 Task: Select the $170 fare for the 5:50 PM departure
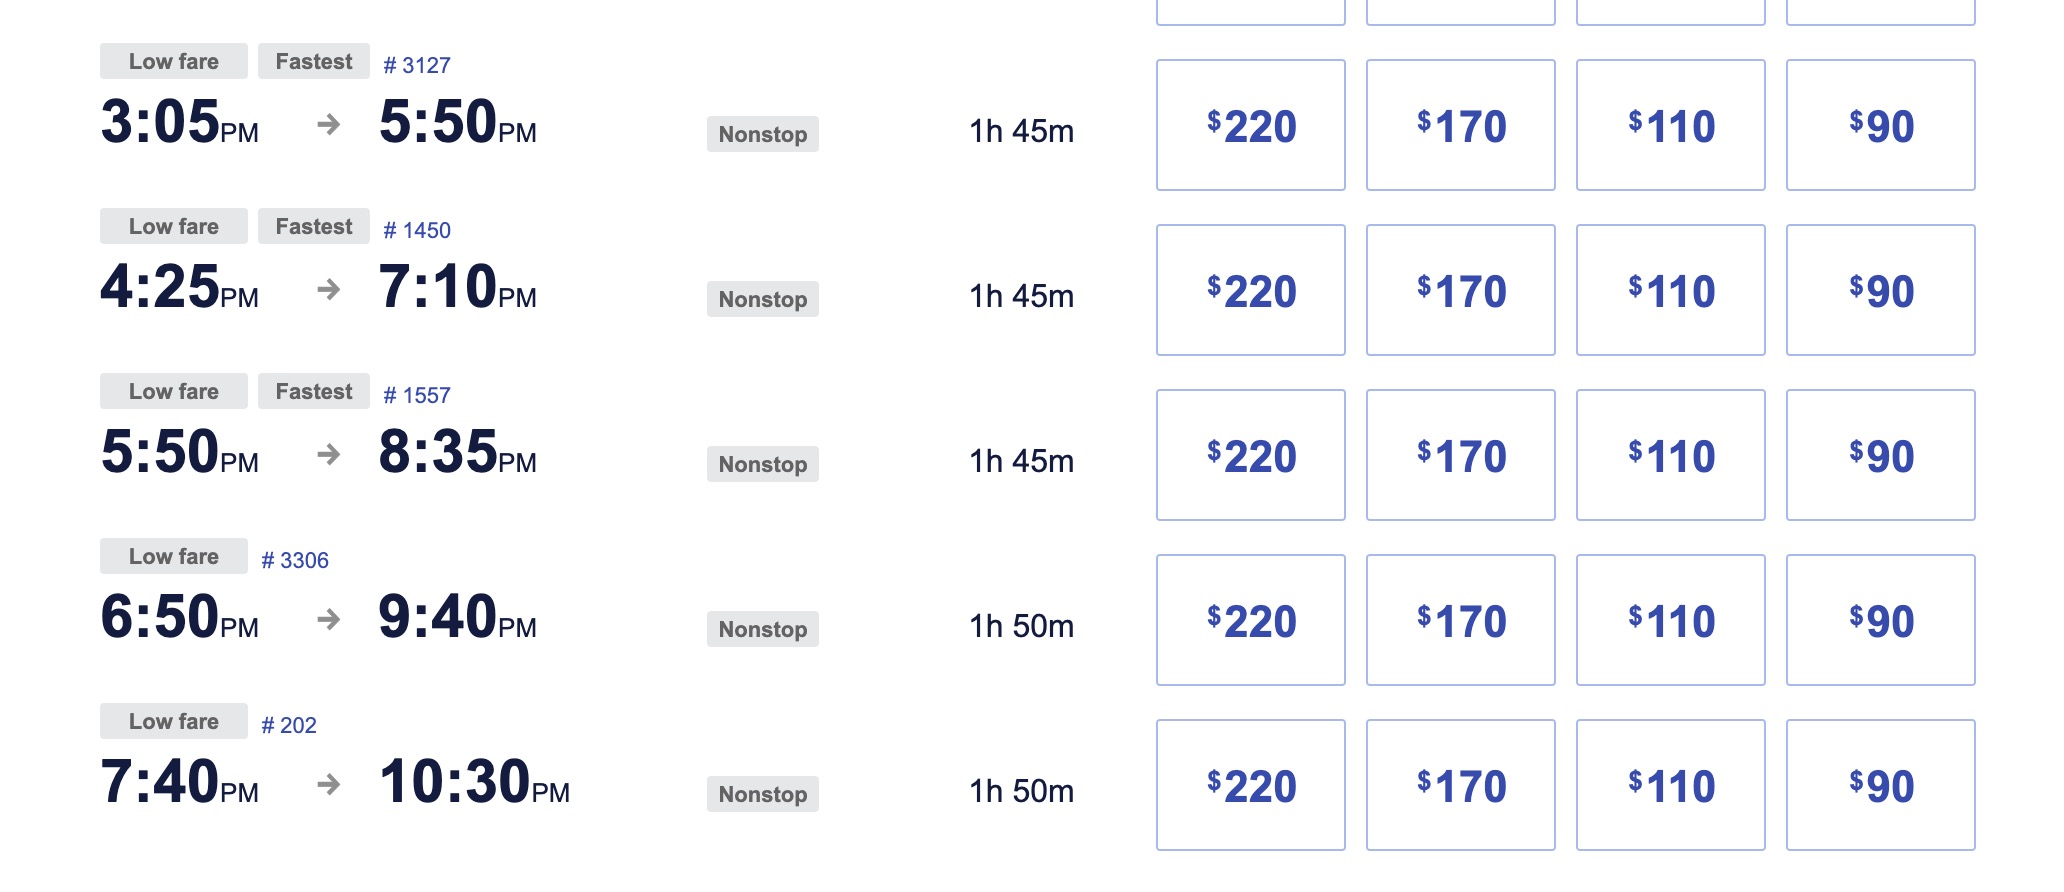click(1460, 455)
